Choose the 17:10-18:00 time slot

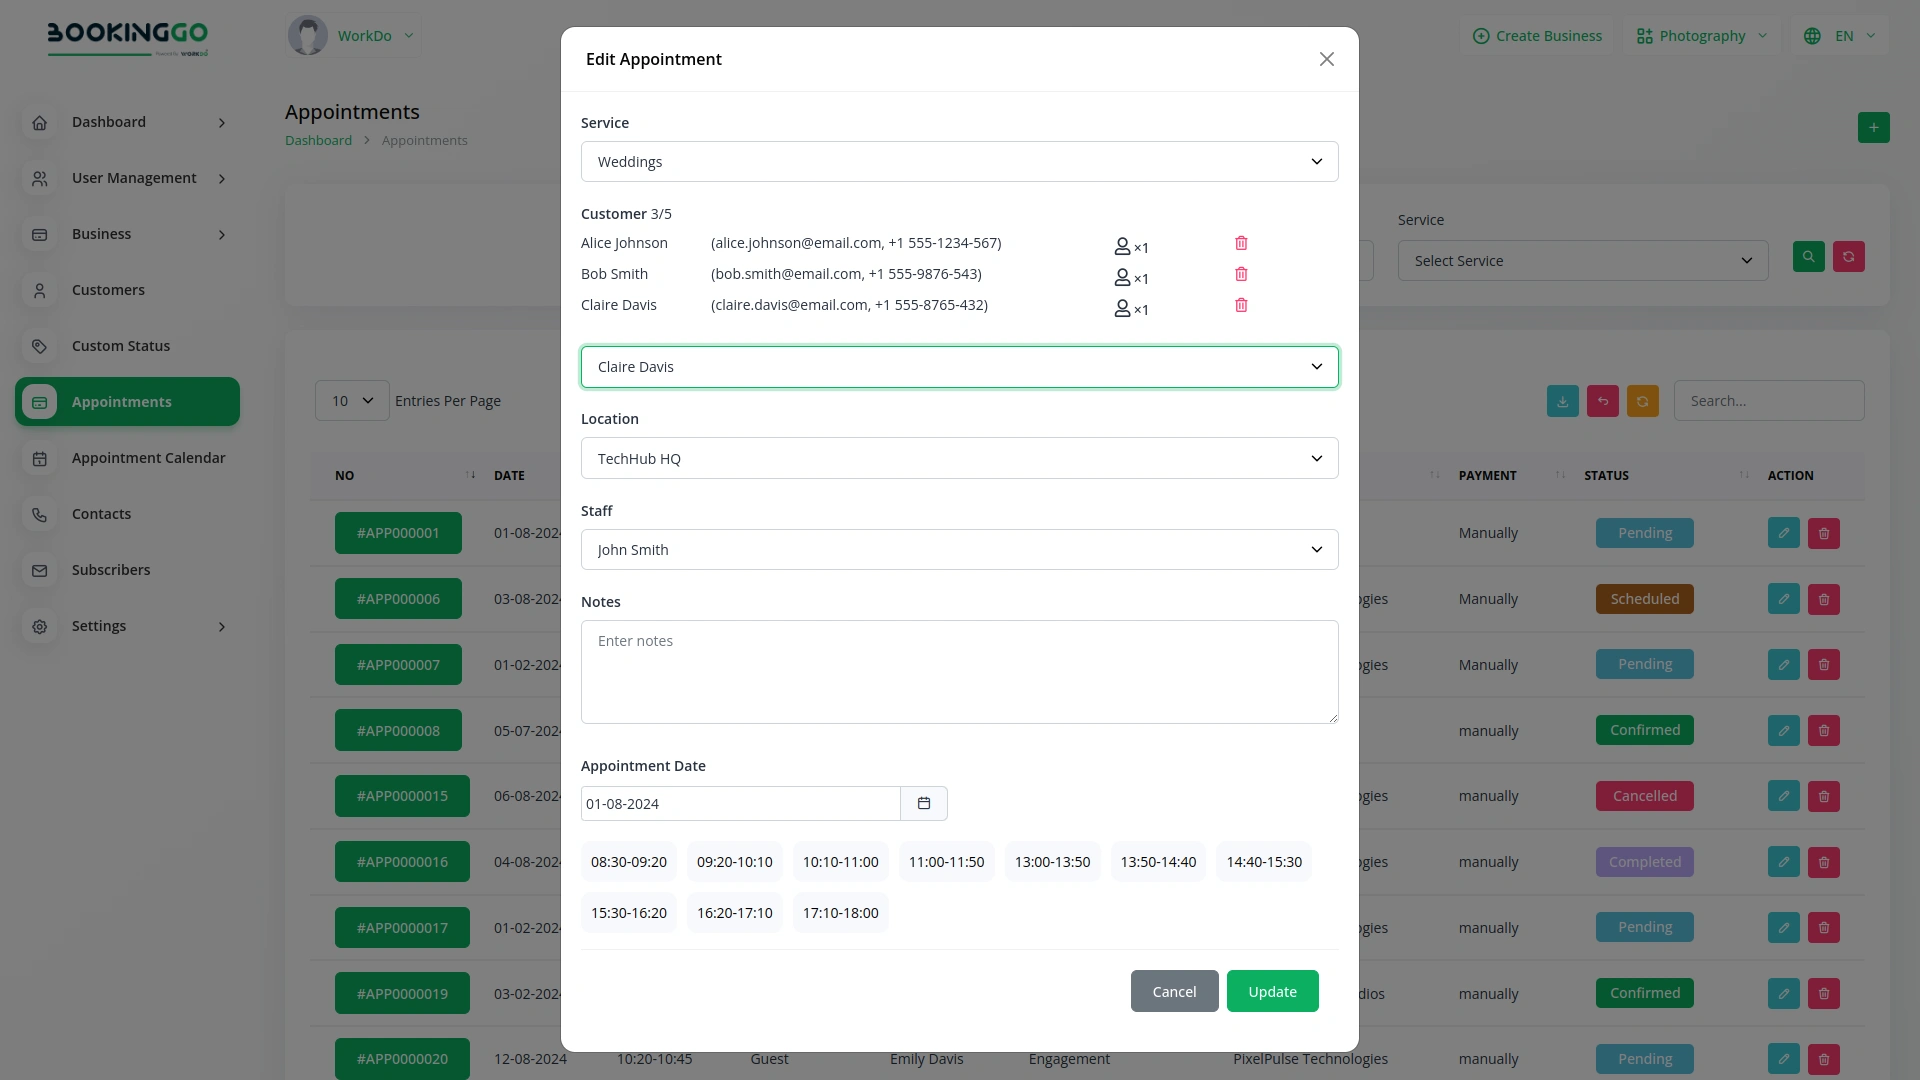840,912
